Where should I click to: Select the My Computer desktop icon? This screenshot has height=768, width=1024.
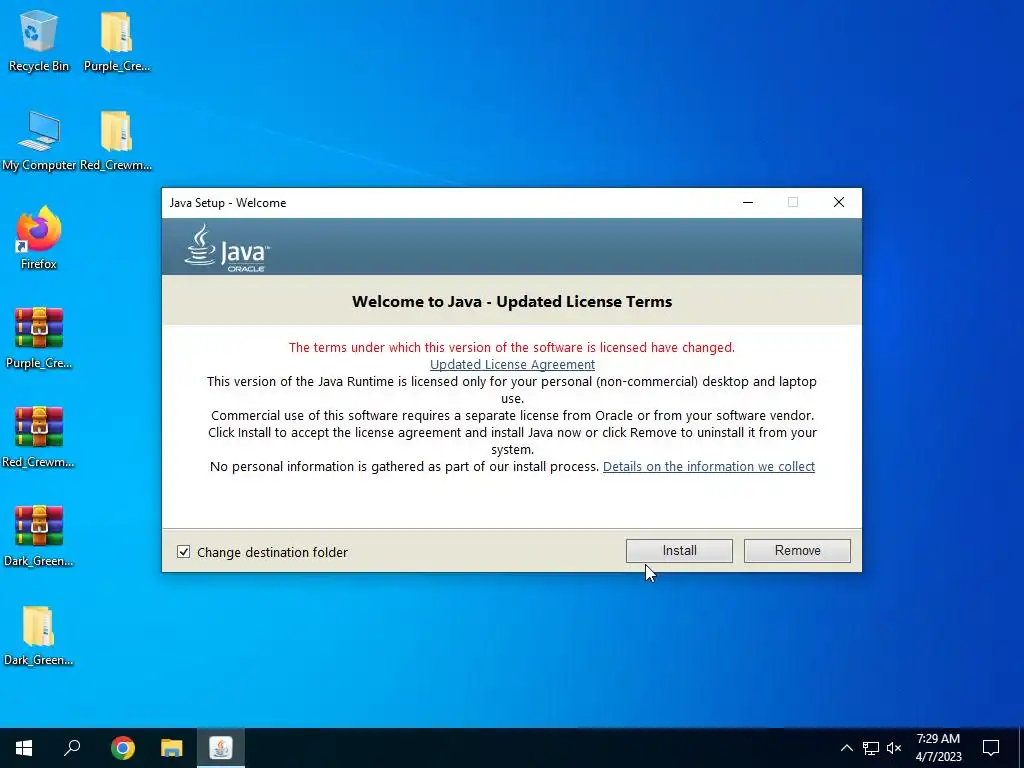(39, 140)
